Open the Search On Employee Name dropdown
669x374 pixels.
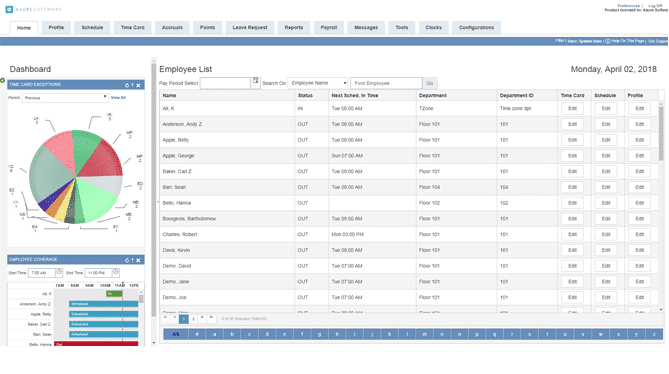318,83
